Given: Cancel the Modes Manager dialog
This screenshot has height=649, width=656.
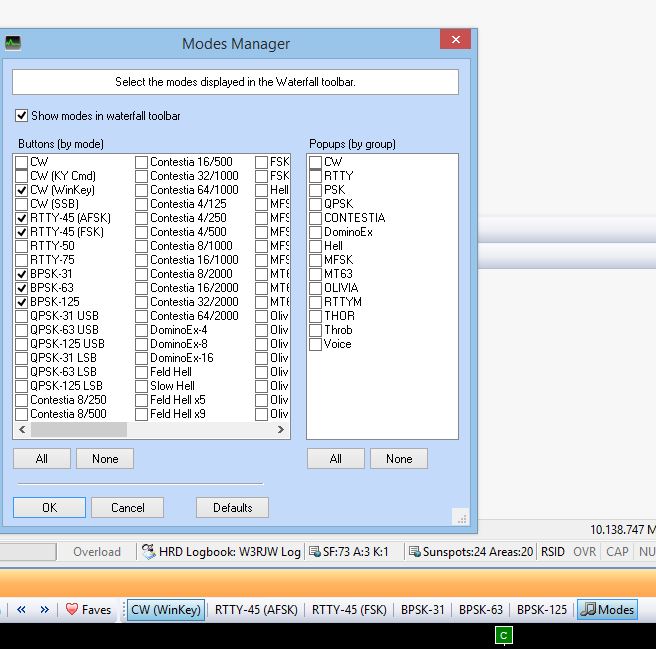Looking at the screenshot, I should point(128,508).
